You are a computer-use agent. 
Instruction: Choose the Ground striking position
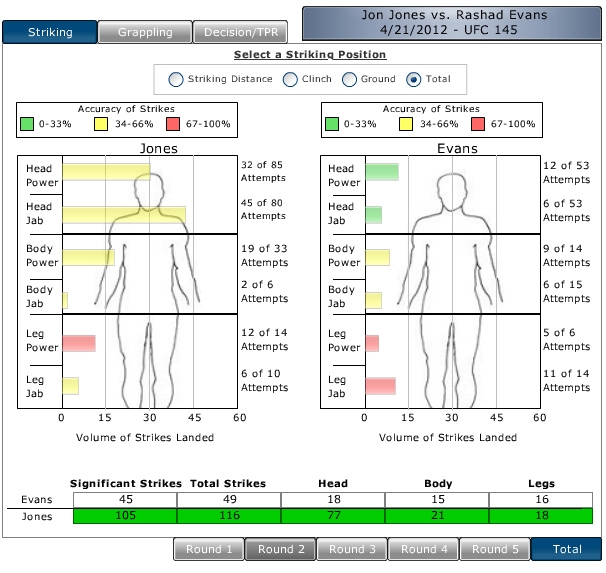[x=350, y=79]
